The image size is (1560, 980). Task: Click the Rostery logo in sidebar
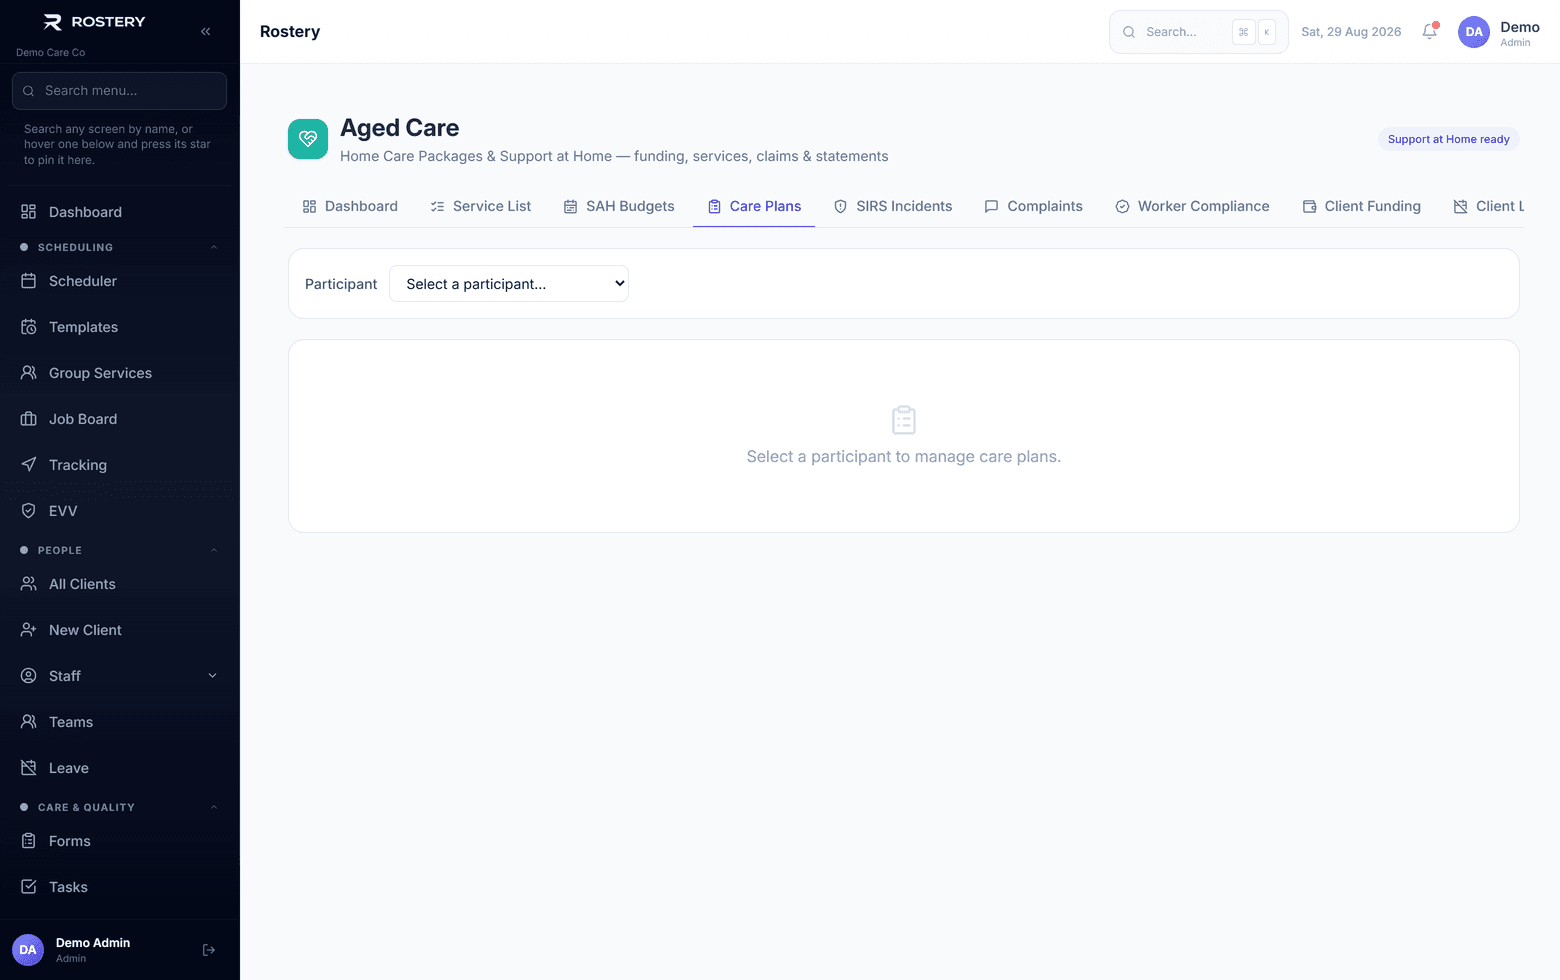pyautogui.click(x=94, y=22)
